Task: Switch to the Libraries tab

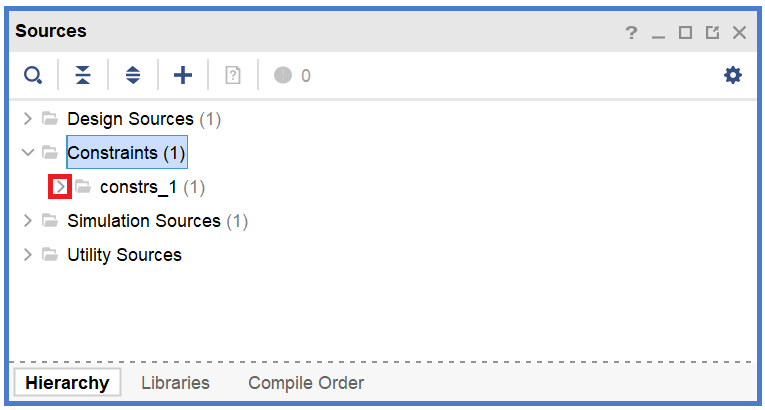Action: [x=175, y=383]
